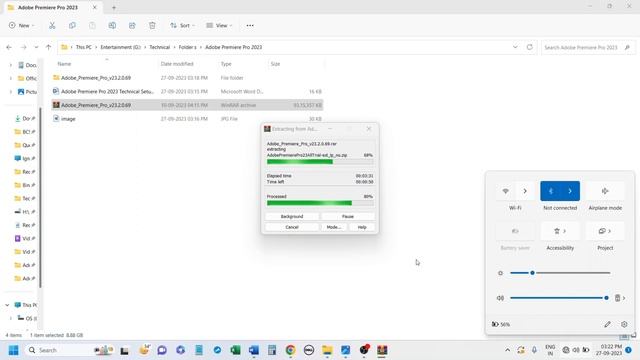Go up one folder level arrow
This screenshot has height=360, width=640.
point(48,47)
